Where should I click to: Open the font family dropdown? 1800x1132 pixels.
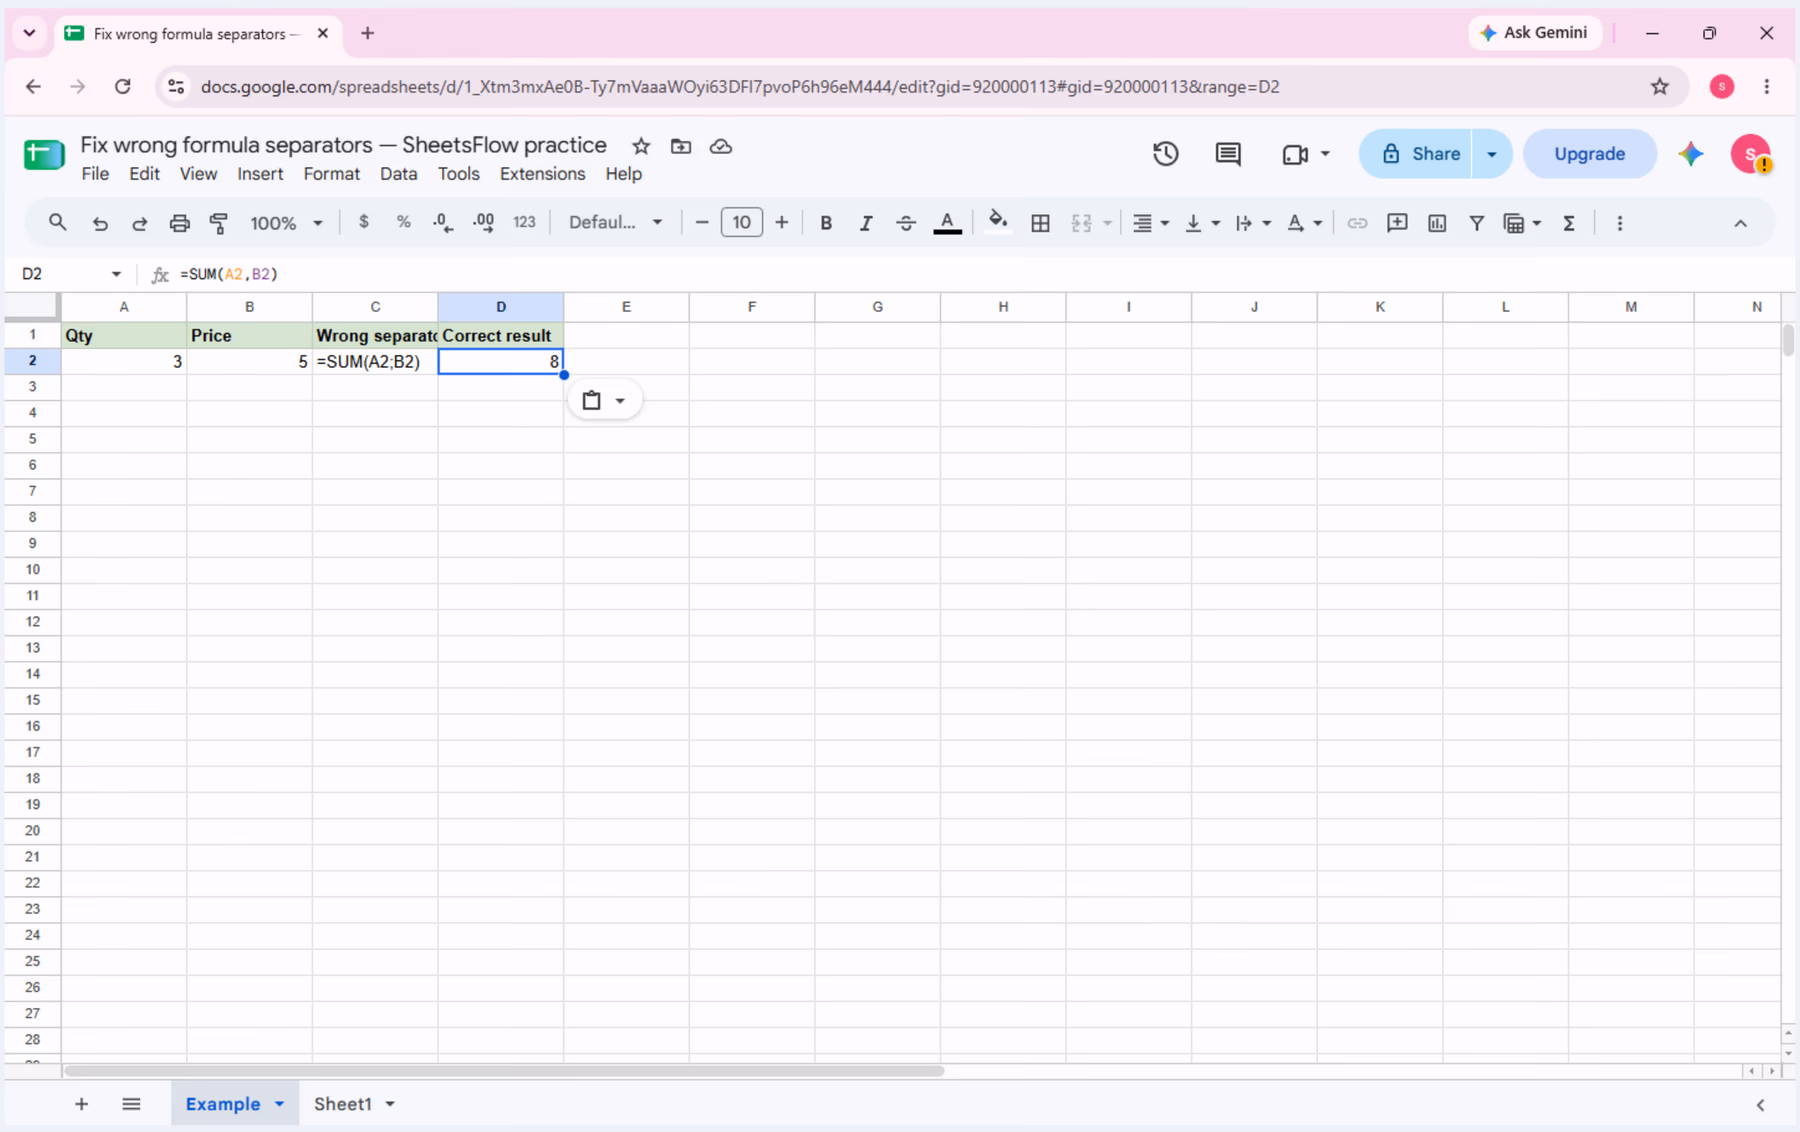click(615, 223)
